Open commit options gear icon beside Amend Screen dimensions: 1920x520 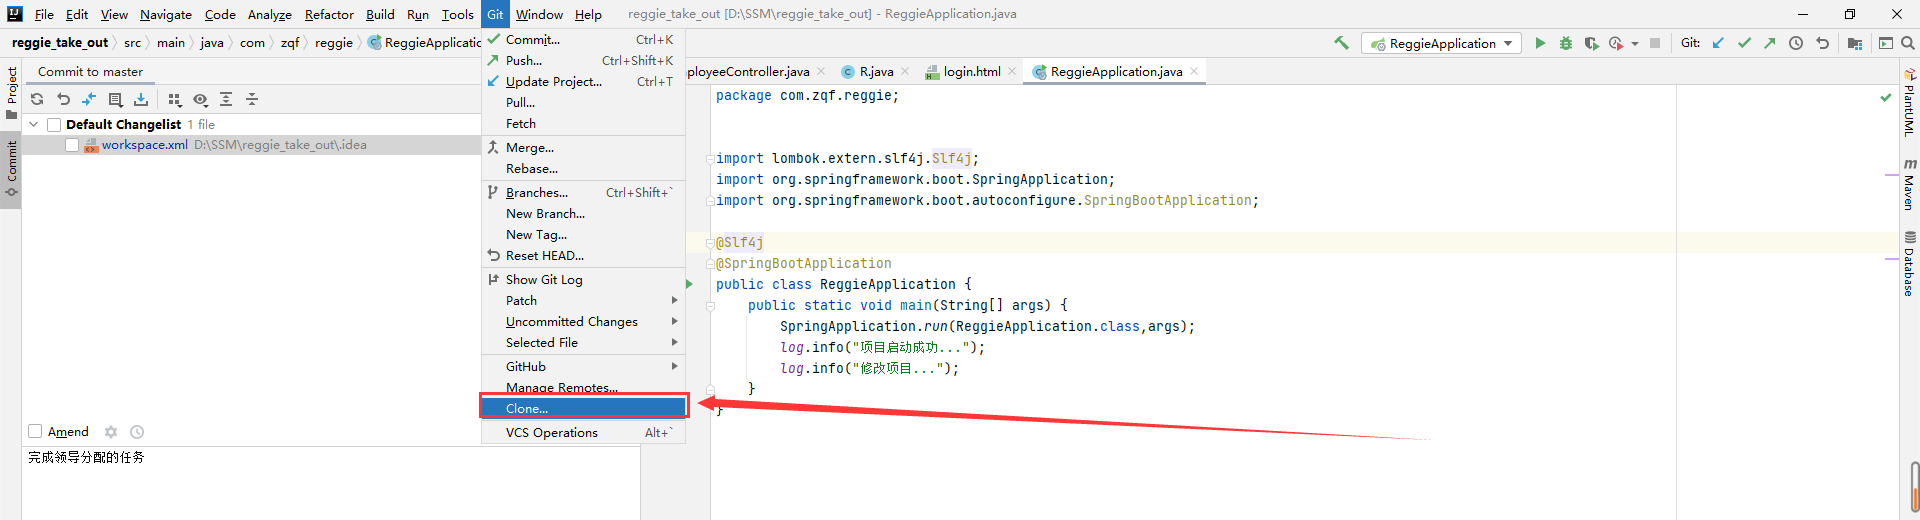(x=111, y=432)
